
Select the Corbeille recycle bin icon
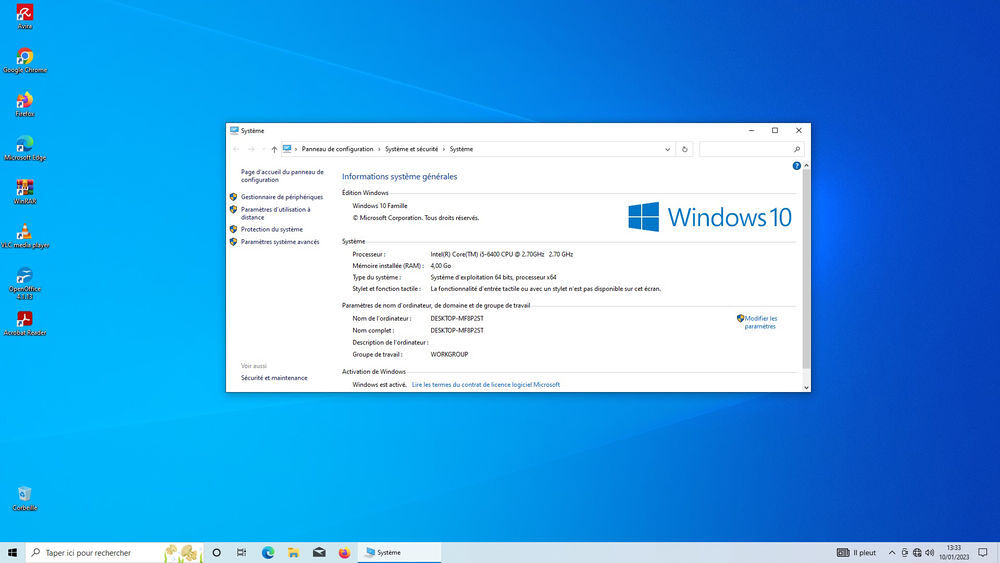(24, 498)
